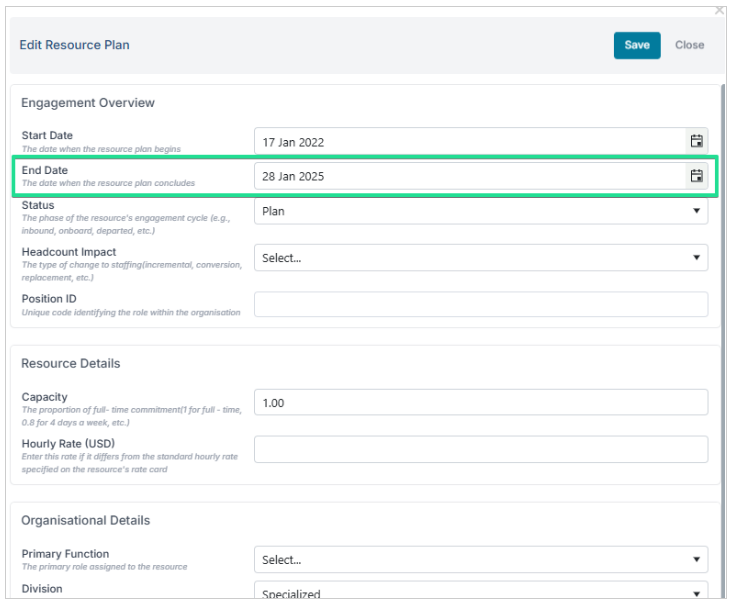
Task: Focus the Hourly Rate (USD) input field
Action: [x=481, y=449]
